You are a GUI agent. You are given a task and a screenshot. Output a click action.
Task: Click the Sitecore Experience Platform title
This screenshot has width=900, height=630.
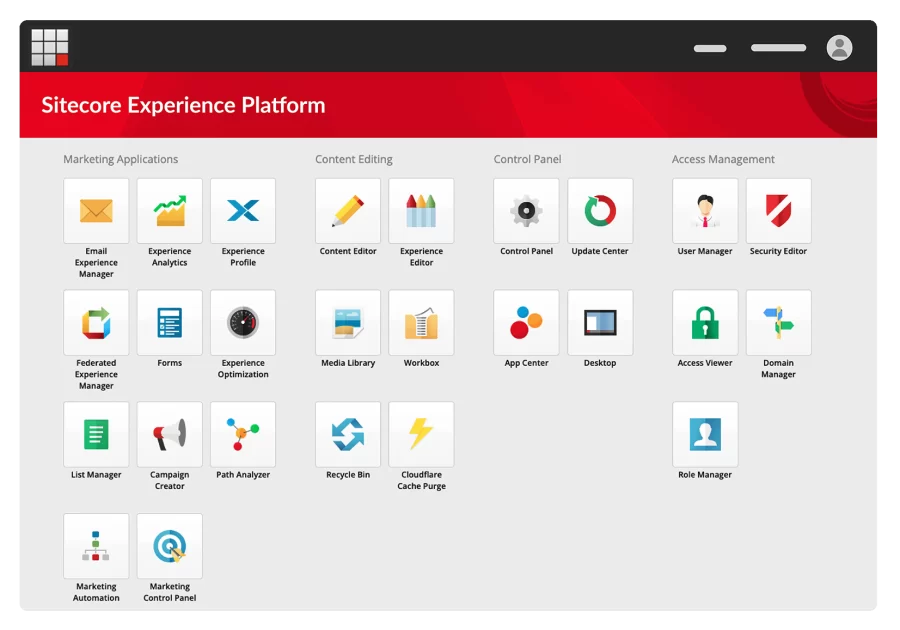[183, 105]
